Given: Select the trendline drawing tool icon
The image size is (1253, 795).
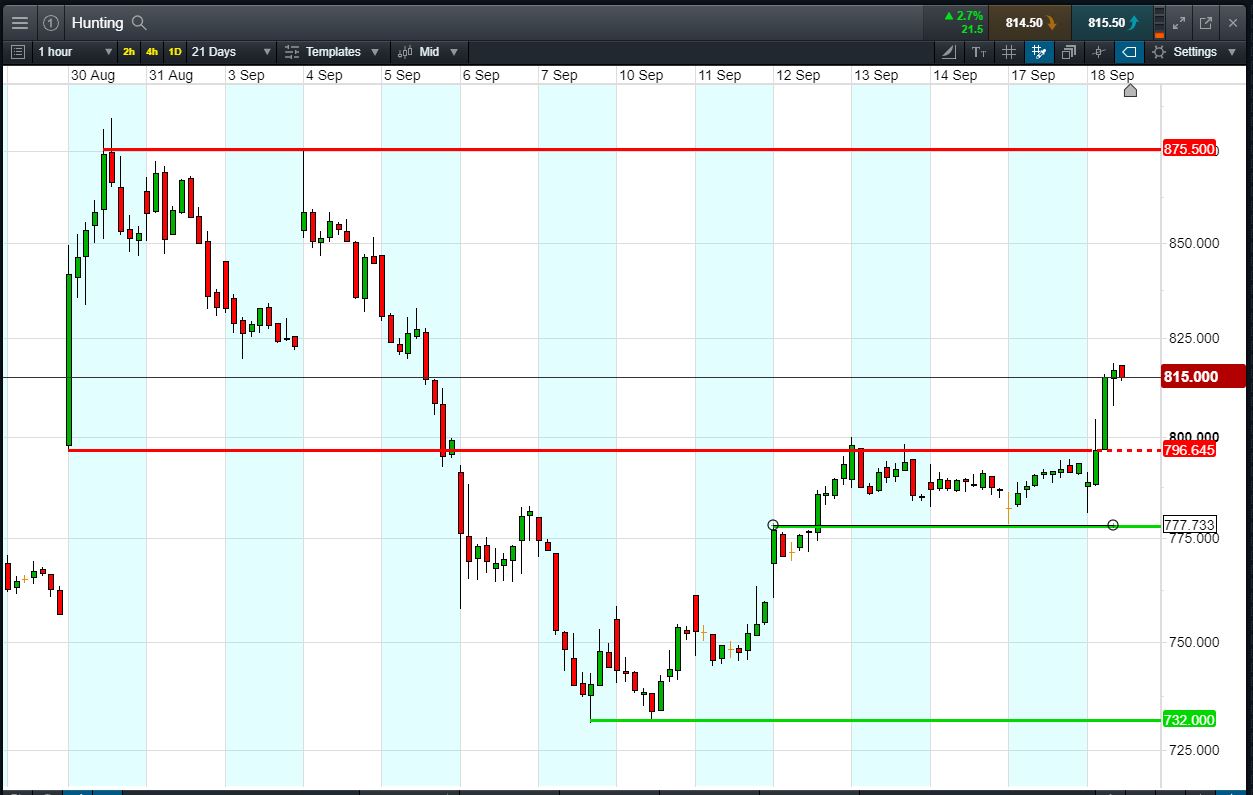Looking at the screenshot, I should click(x=949, y=52).
